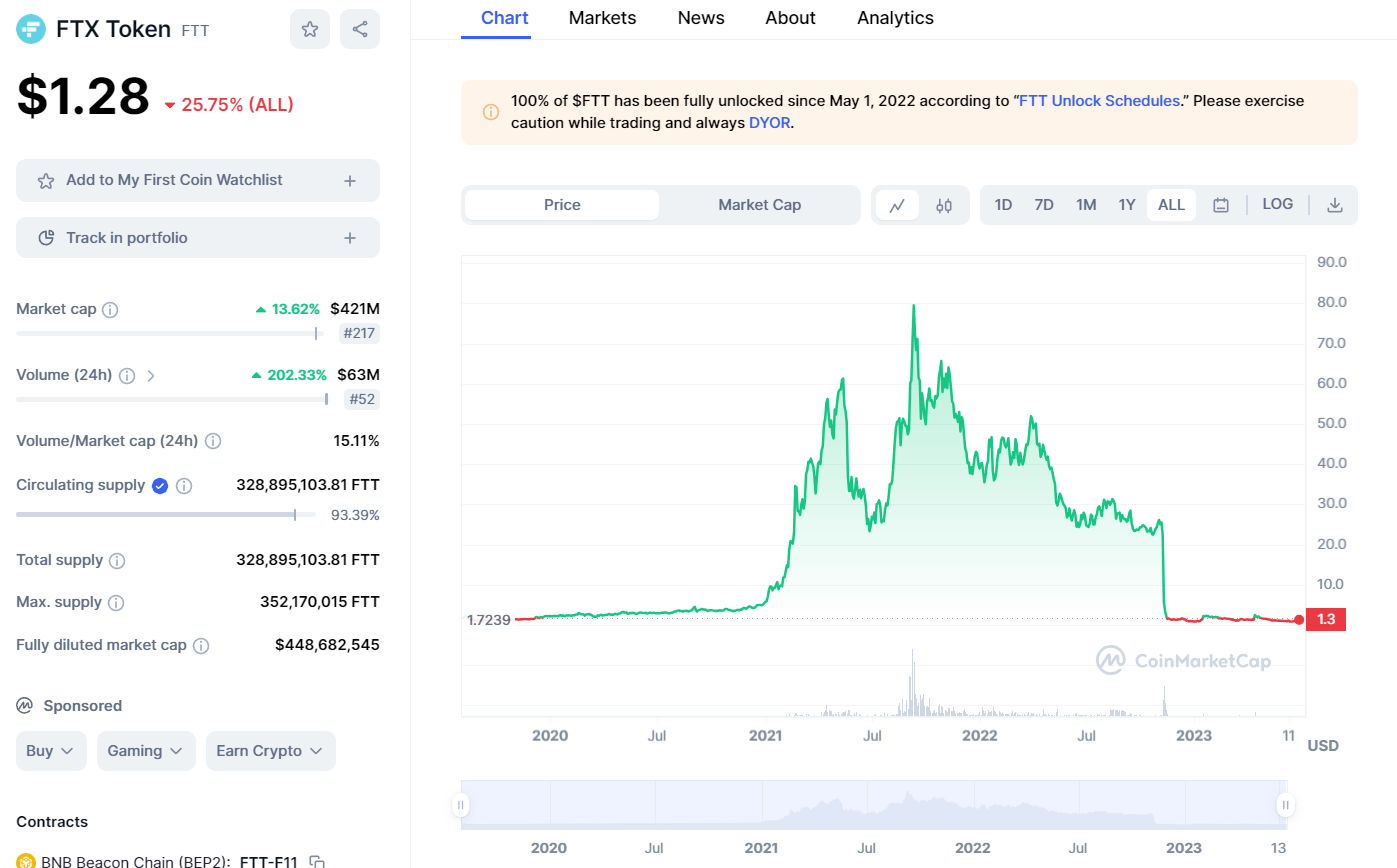Toggle LOG scale on chart
1397x868 pixels.
[1277, 204]
